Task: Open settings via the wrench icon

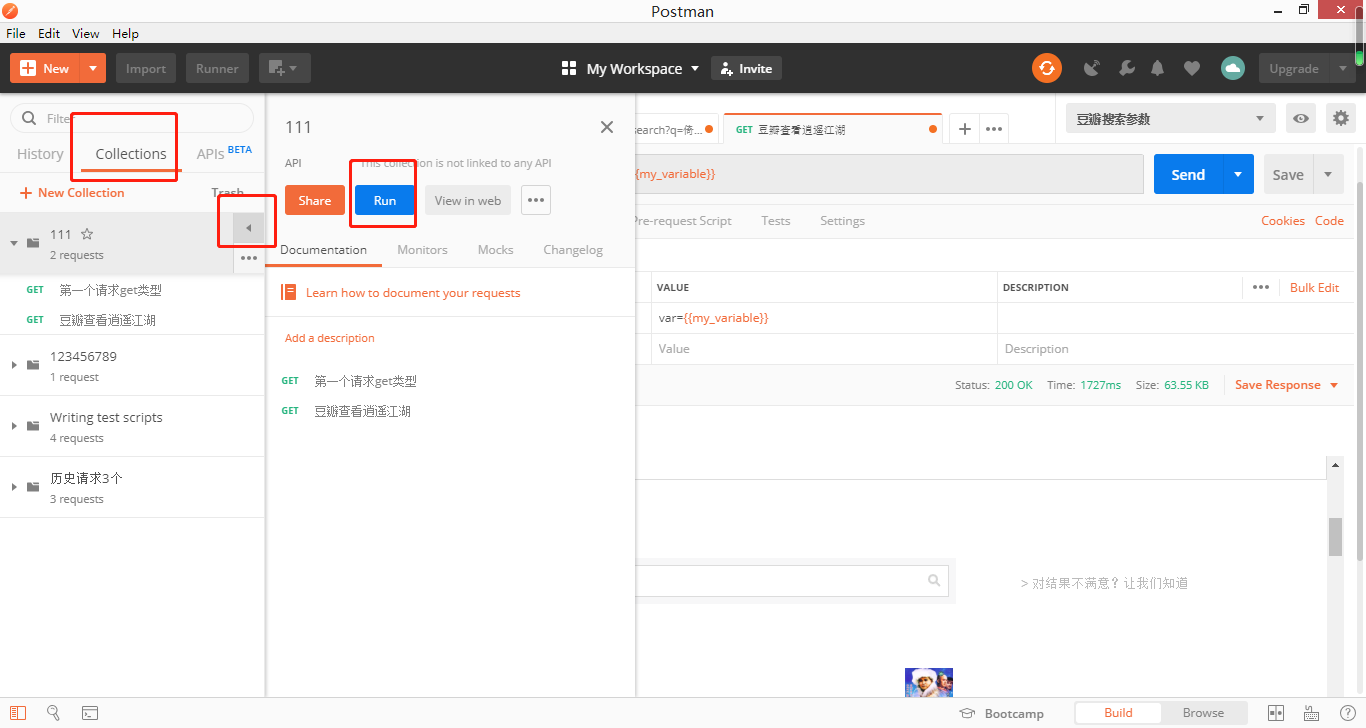Action: [x=1126, y=68]
